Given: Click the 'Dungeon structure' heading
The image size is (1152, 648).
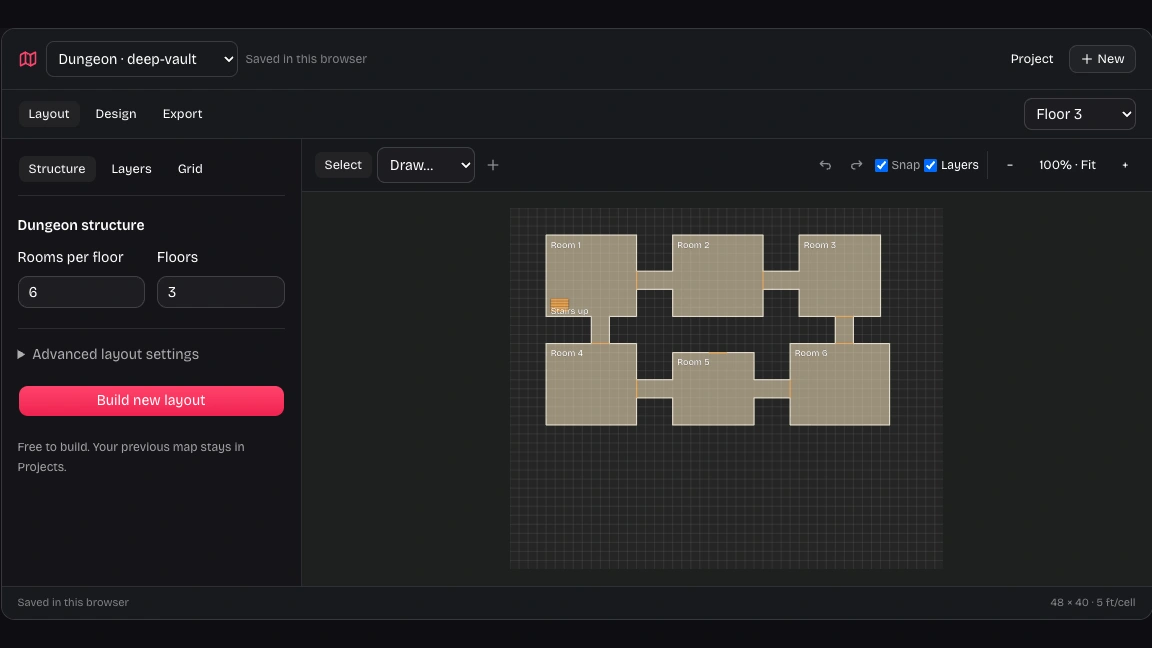Looking at the screenshot, I should tap(81, 226).
